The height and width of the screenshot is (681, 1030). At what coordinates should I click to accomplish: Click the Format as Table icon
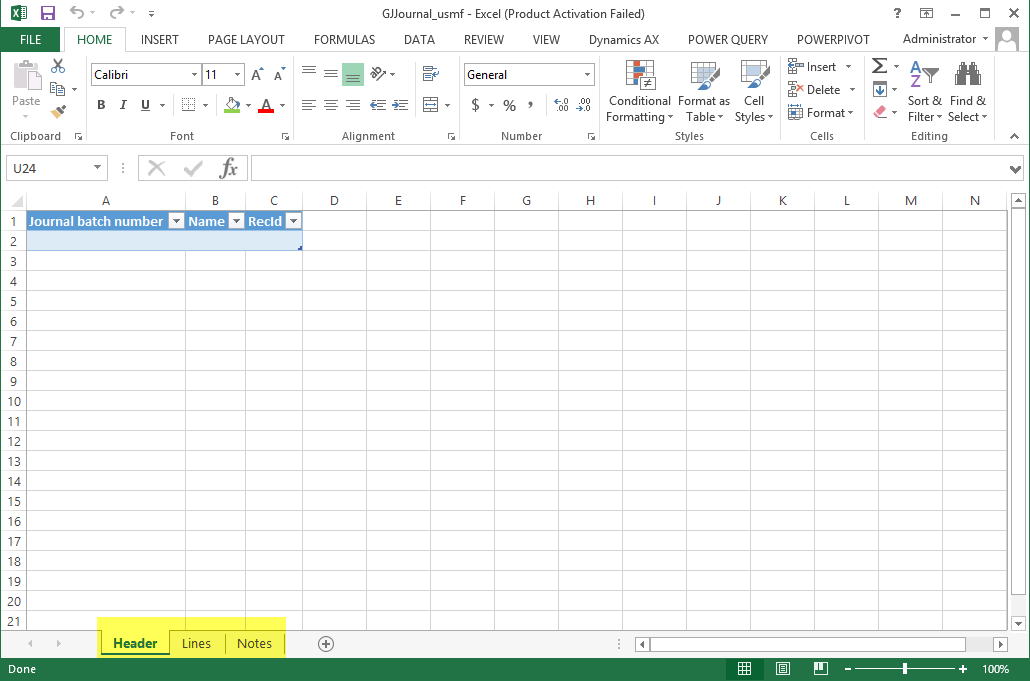pyautogui.click(x=704, y=92)
